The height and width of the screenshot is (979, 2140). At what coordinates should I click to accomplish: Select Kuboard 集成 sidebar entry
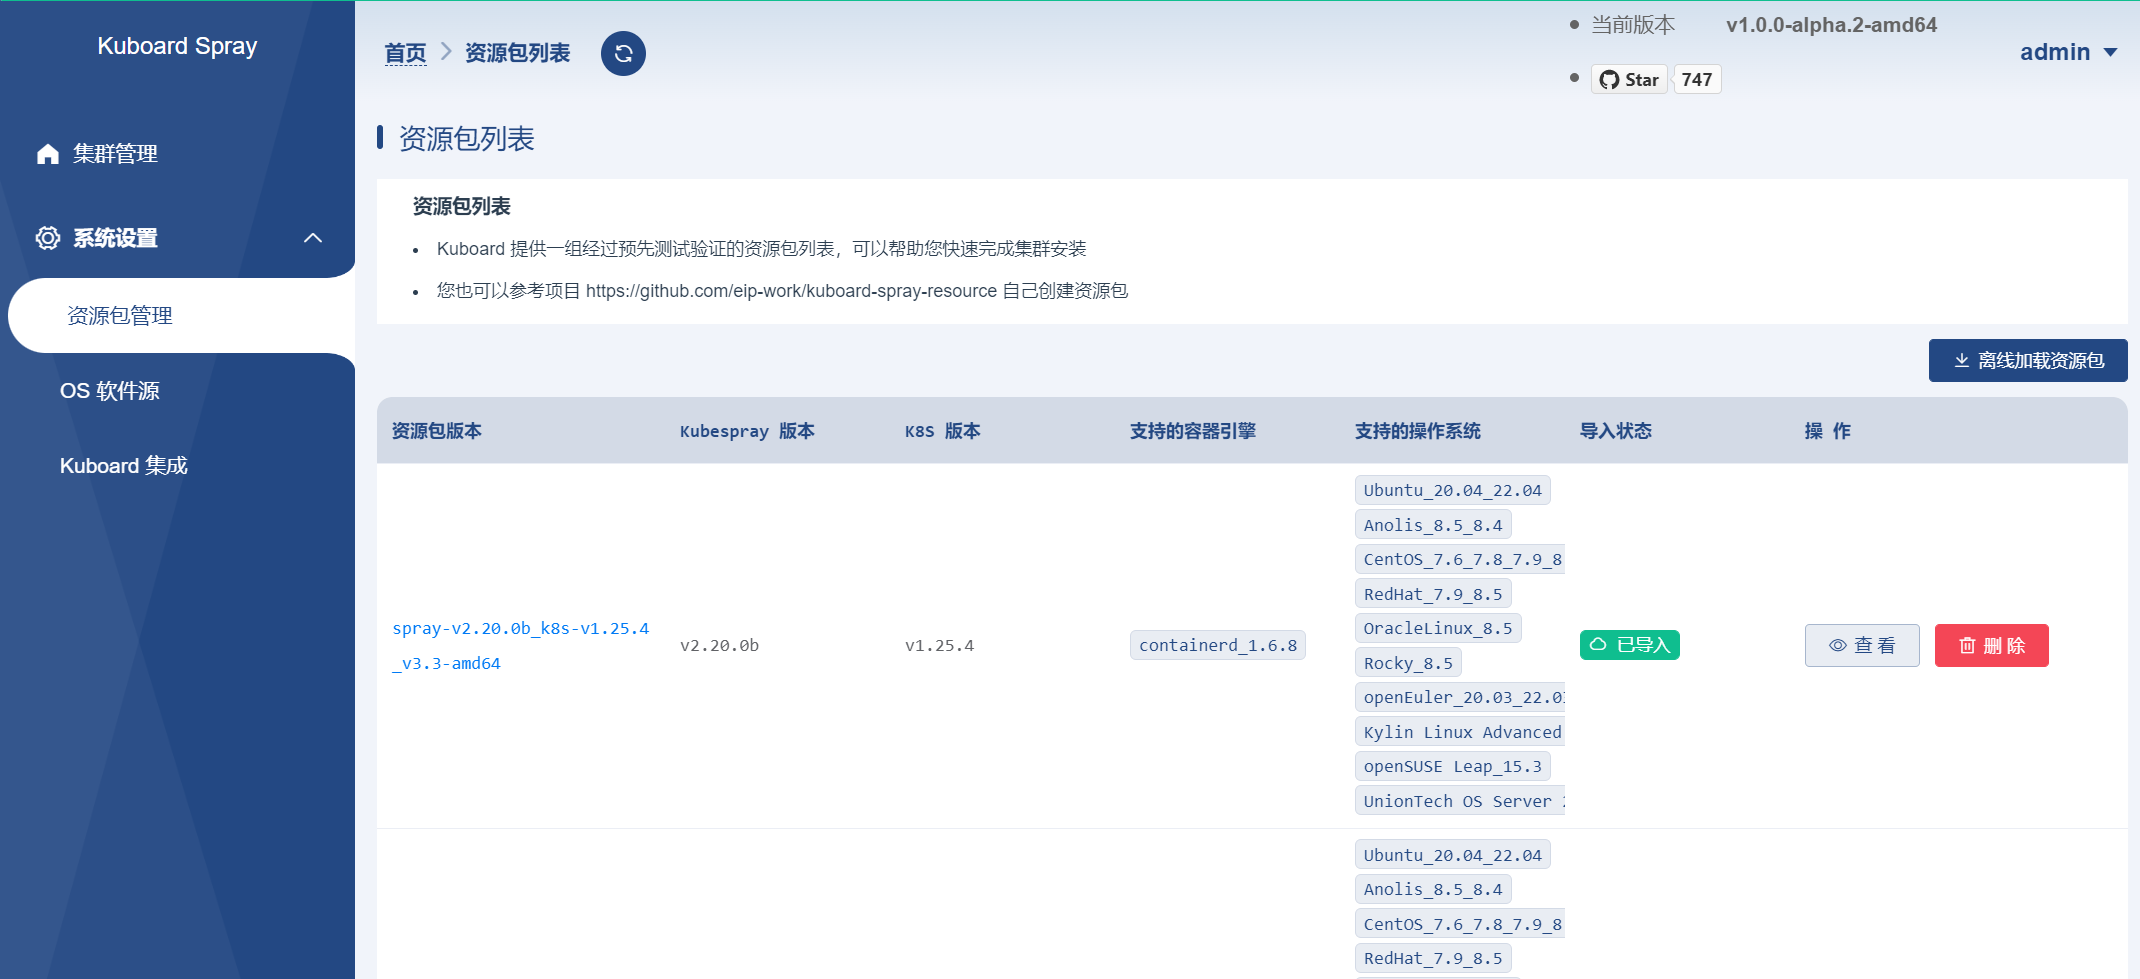coord(124,466)
